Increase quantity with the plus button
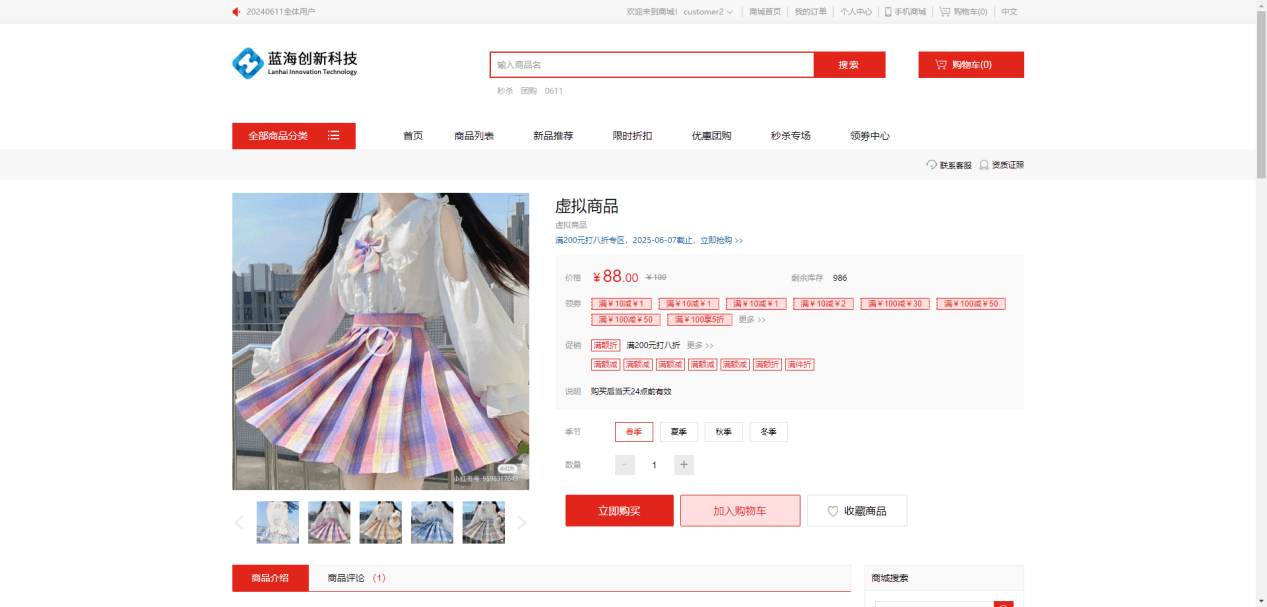Image resolution: width=1267 pixels, height=607 pixels. click(684, 465)
